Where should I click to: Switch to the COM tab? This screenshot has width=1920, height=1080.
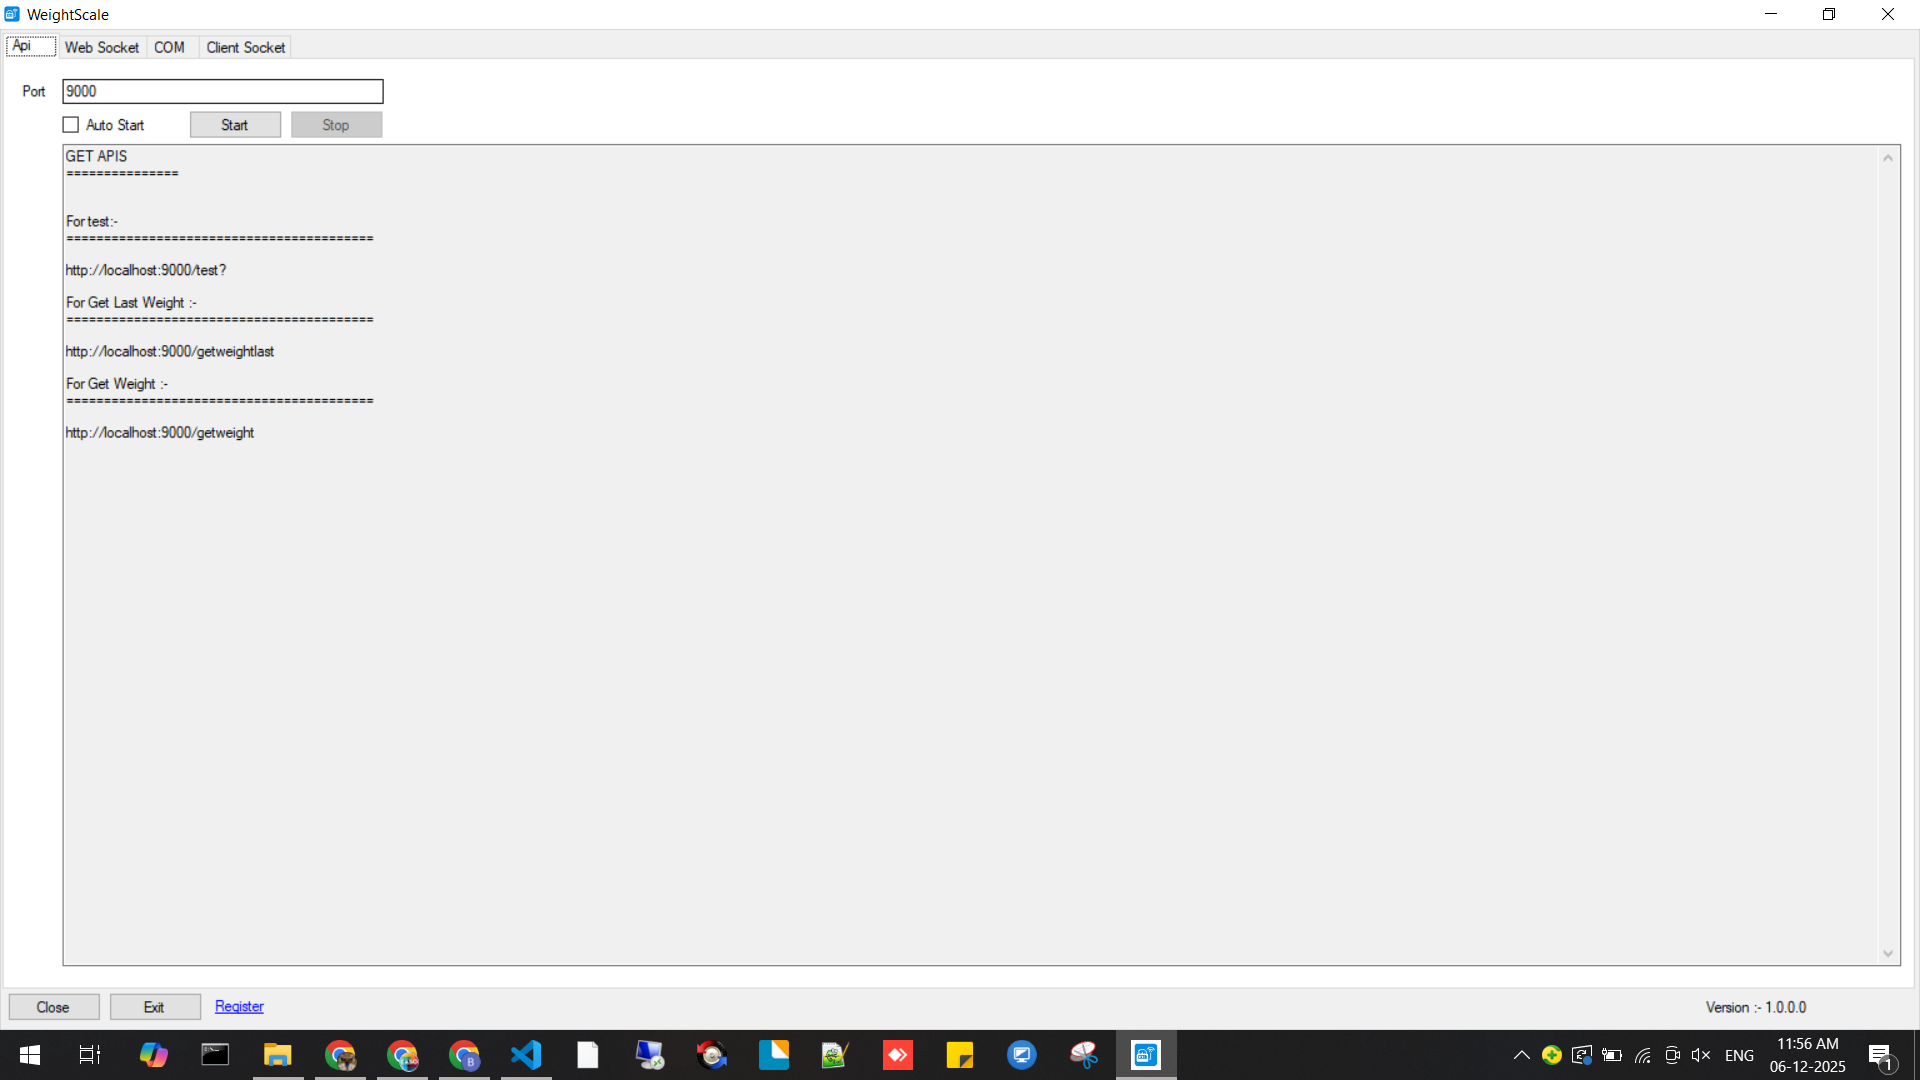[x=169, y=47]
